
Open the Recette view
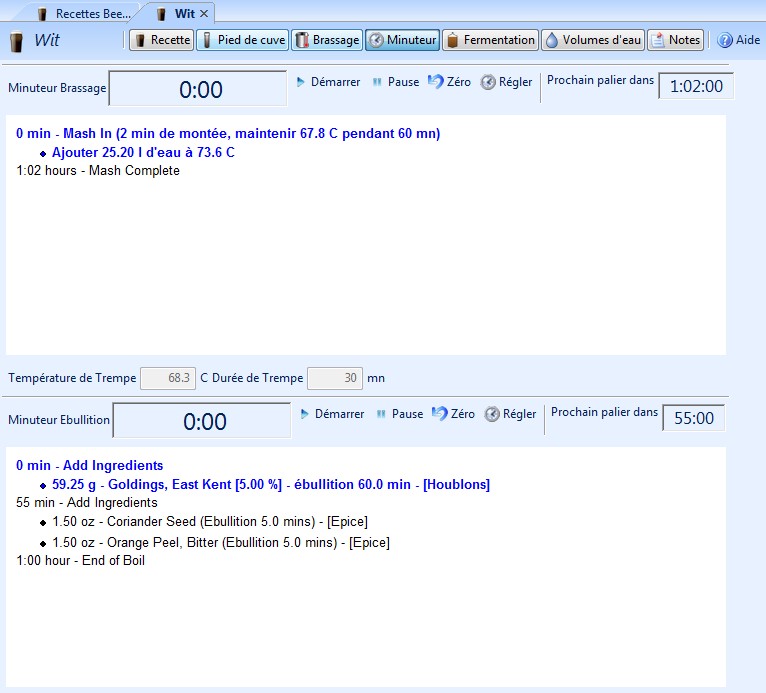(x=160, y=40)
